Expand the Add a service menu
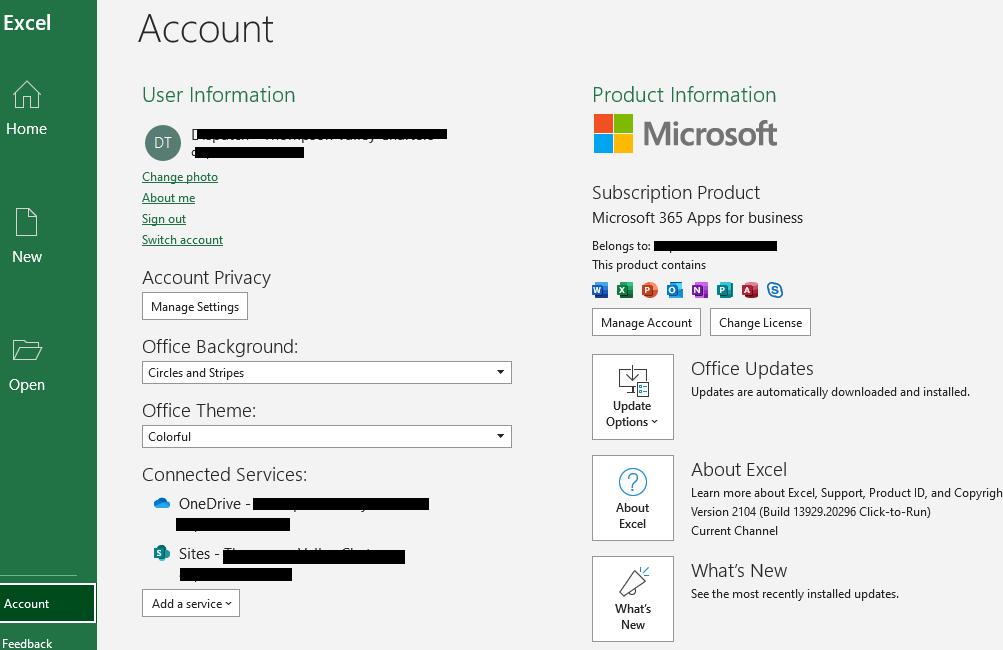1003x650 pixels. 191,603
